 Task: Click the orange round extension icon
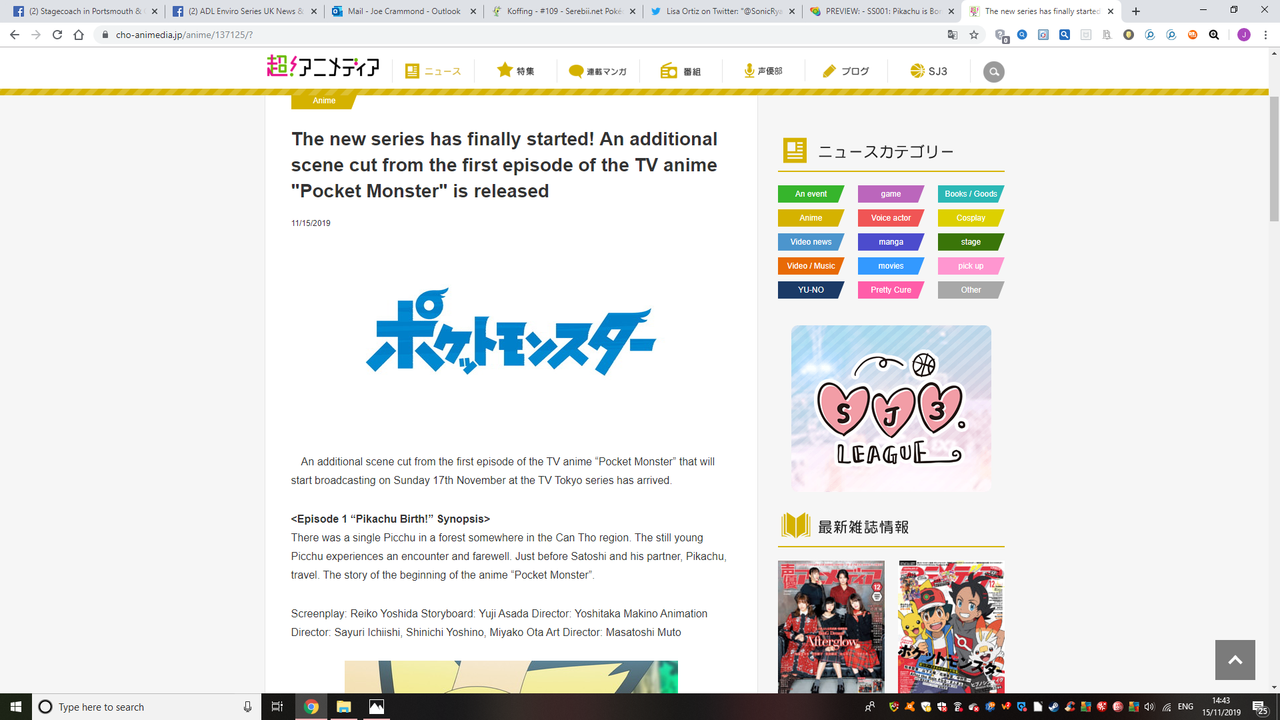click(1193, 34)
